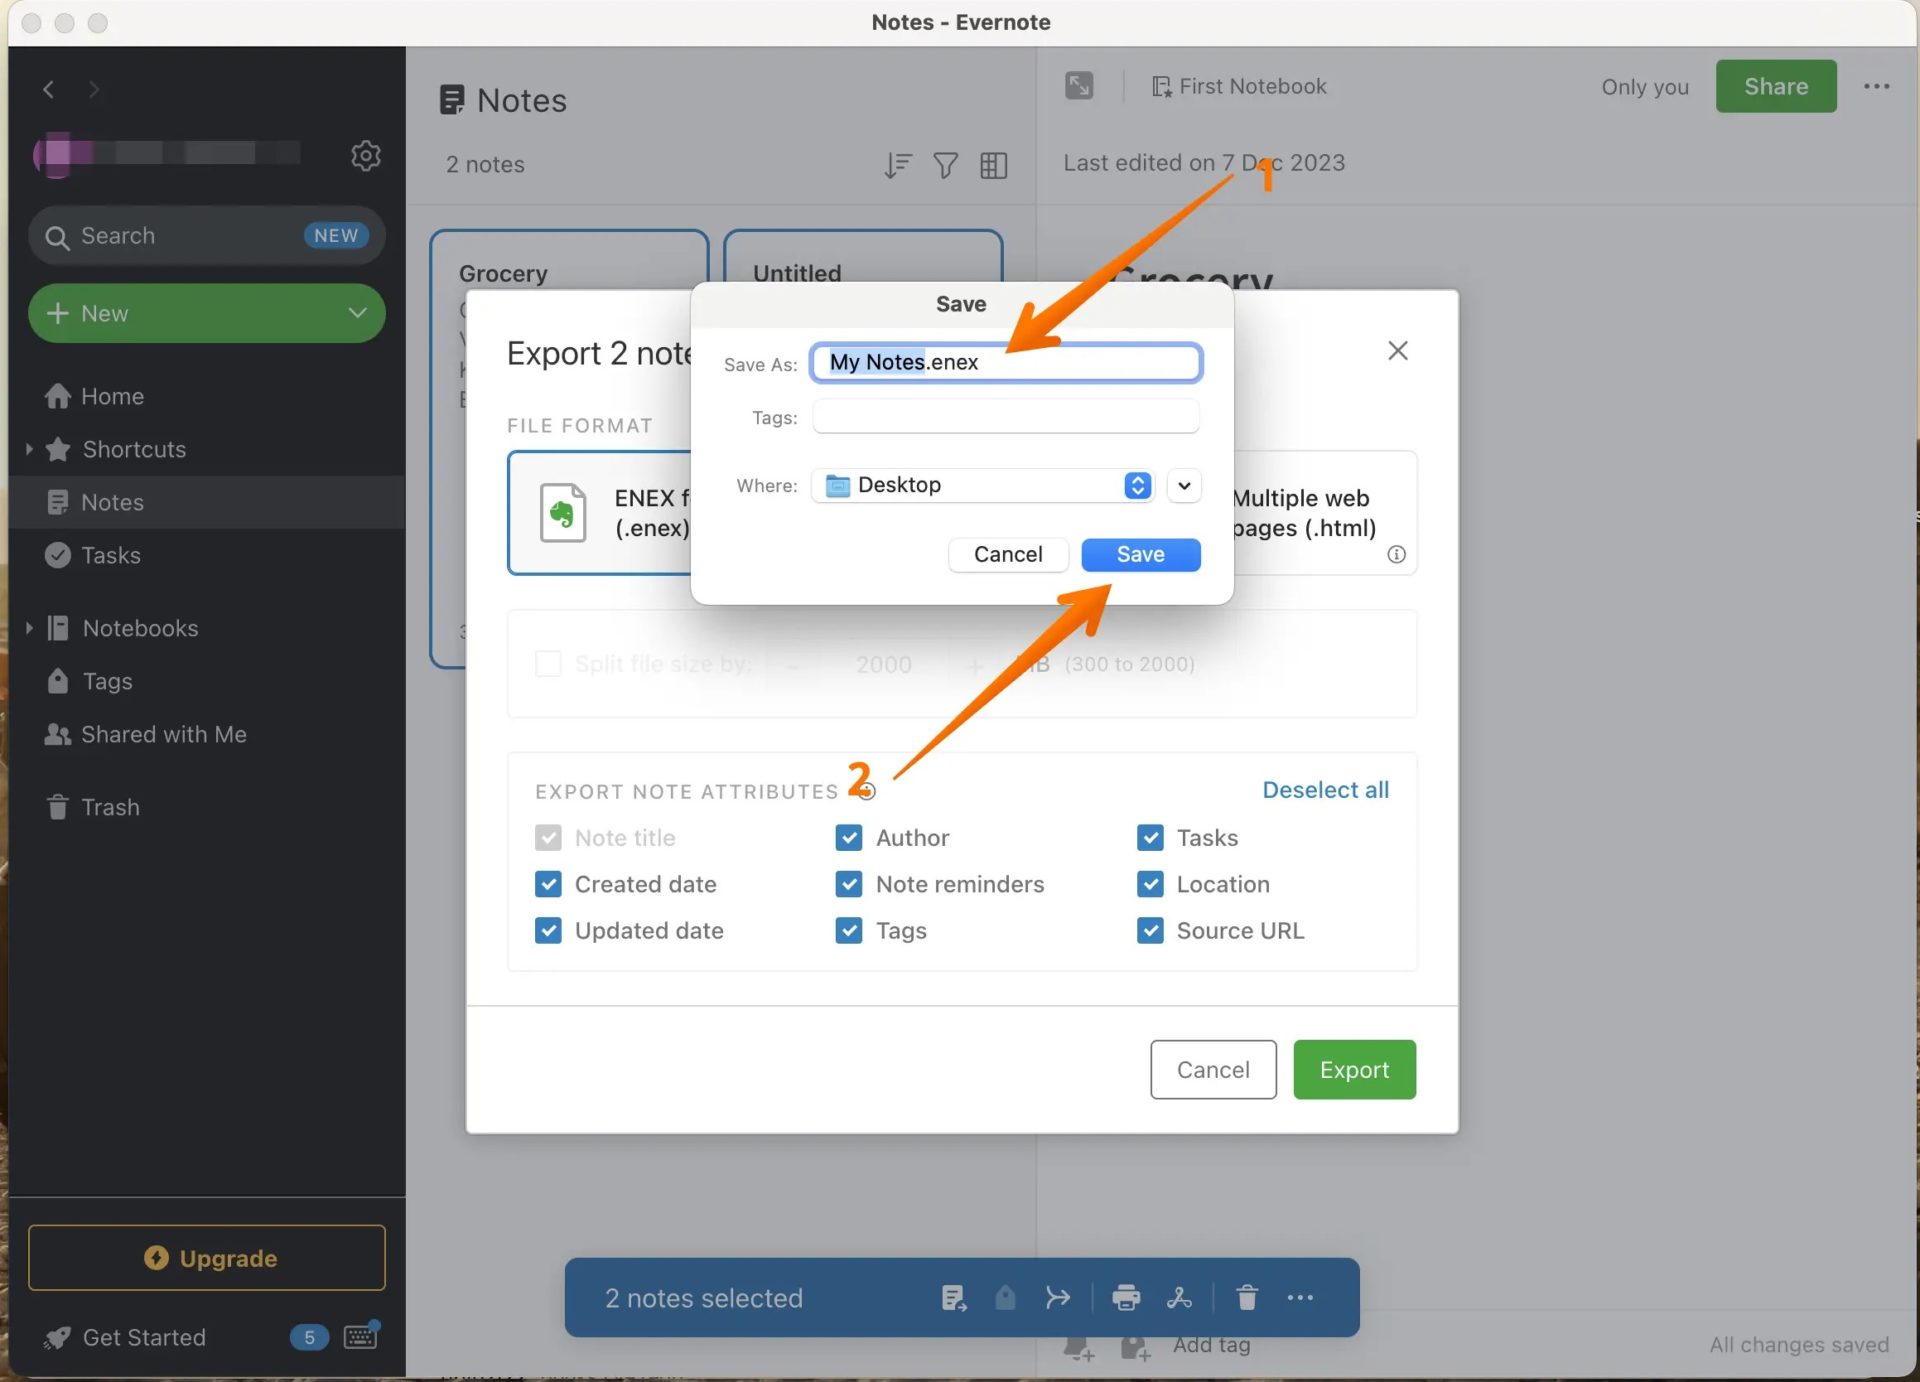Disable Source URL export attribute
The width and height of the screenshot is (1920, 1382).
(1150, 930)
